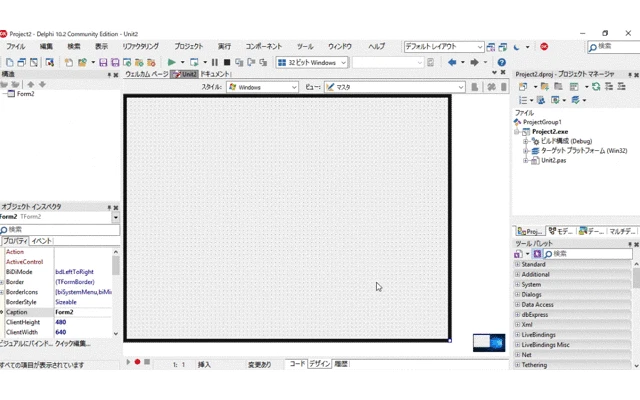The height and width of the screenshot is (400, 640).
Task: Open the ヘルプ menu
Action: click(376, 47)
